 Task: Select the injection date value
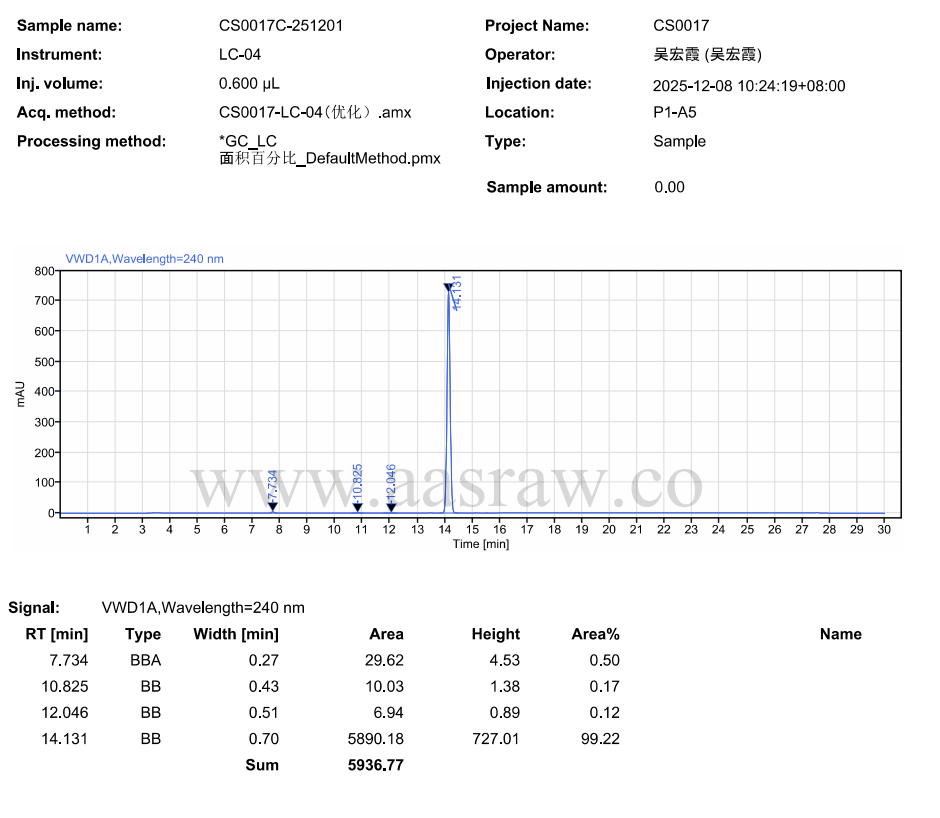749,86
